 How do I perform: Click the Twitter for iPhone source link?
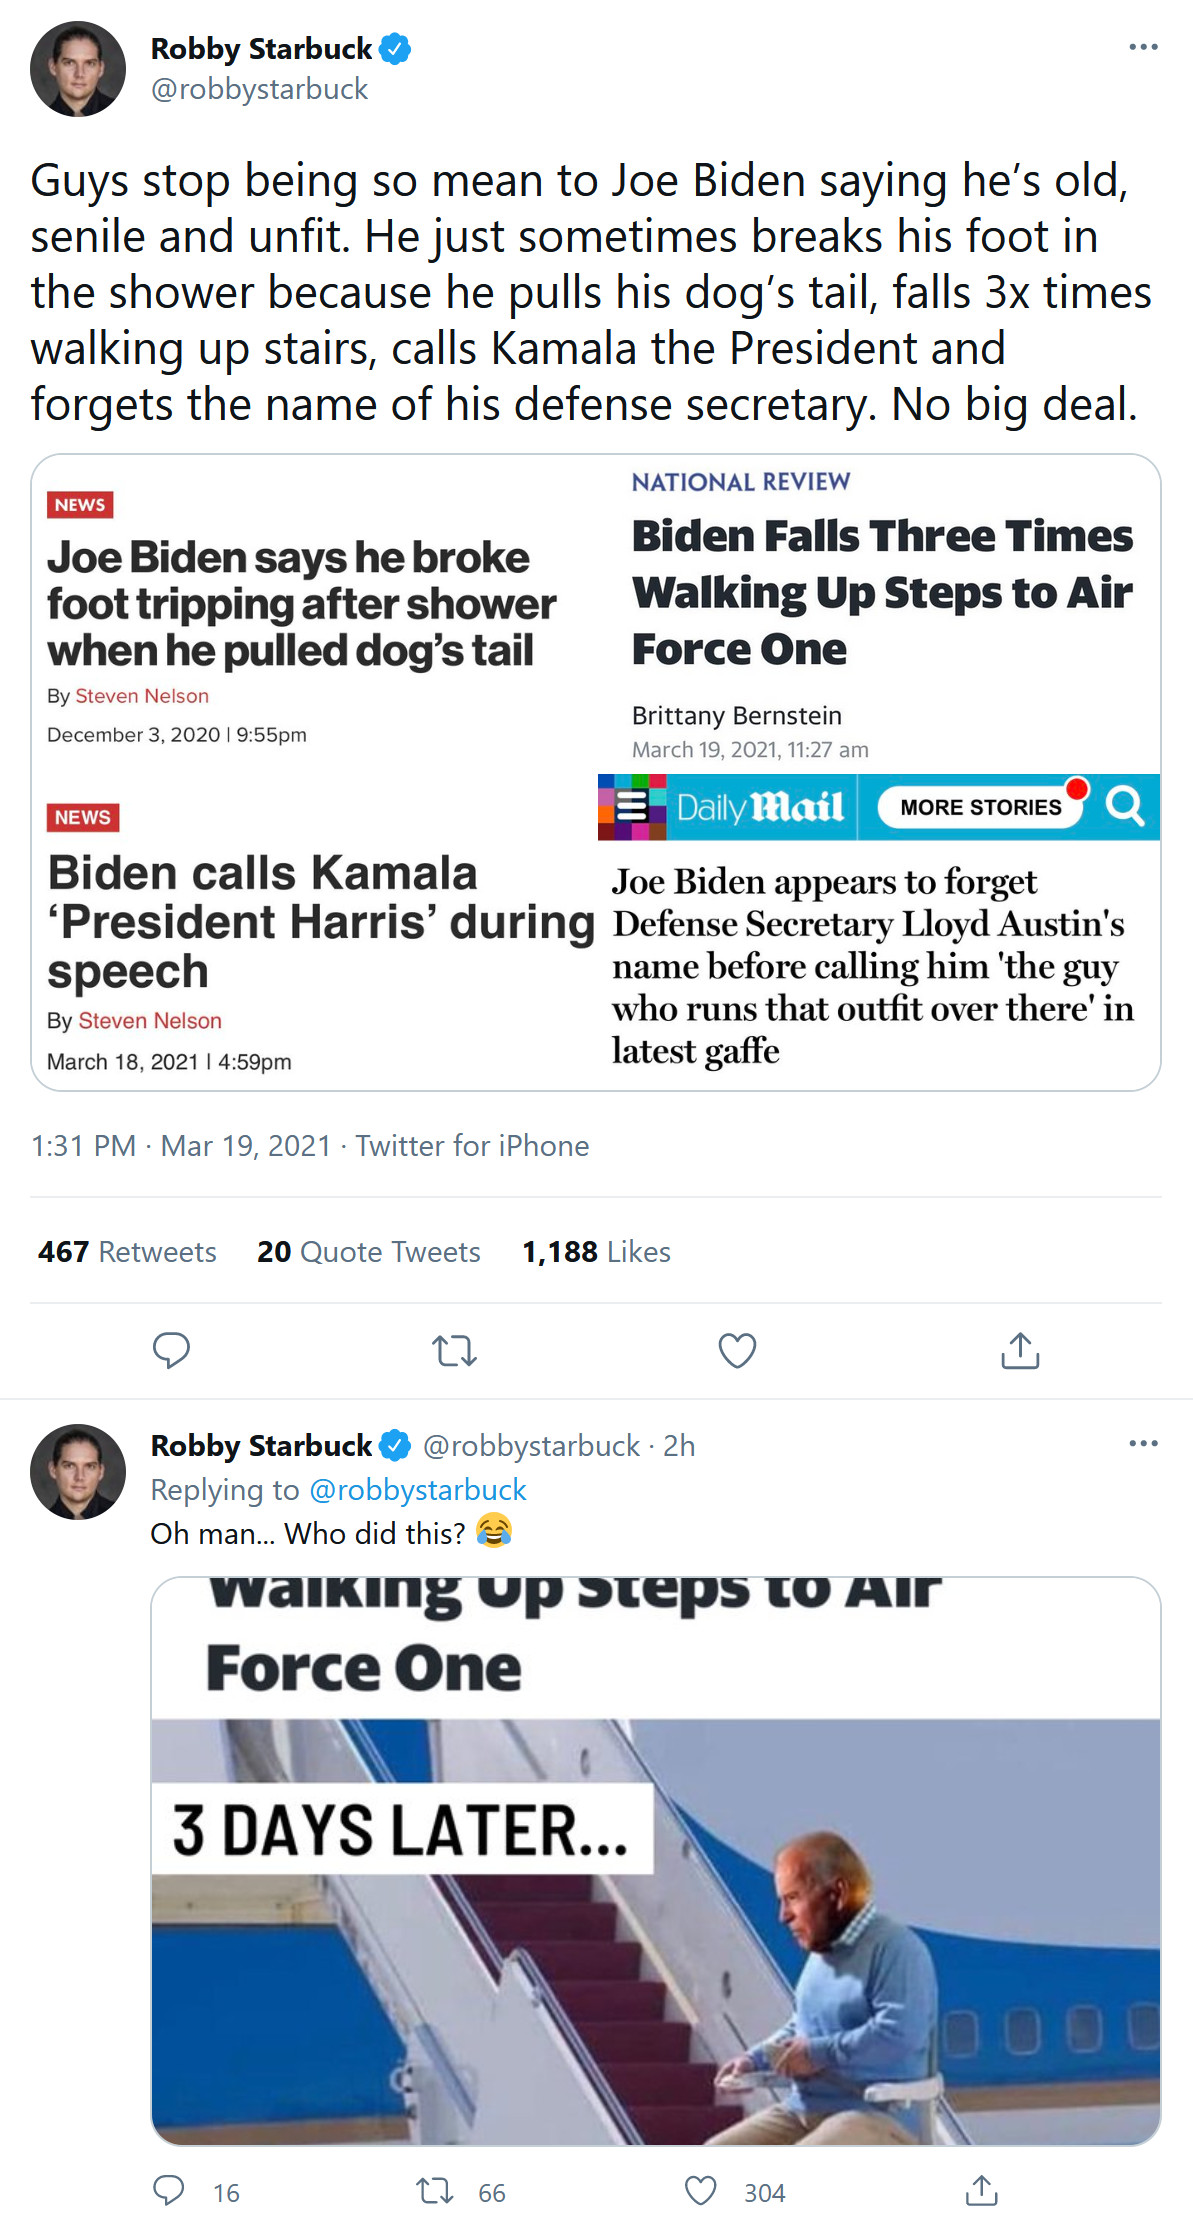[472, 1146]
